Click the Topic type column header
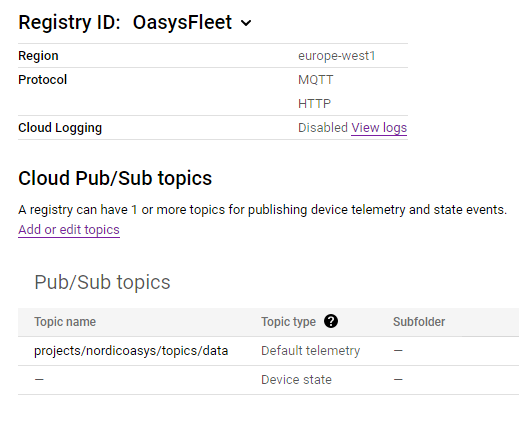The height and width of the screenshot is (421, 519). (288, 322)
